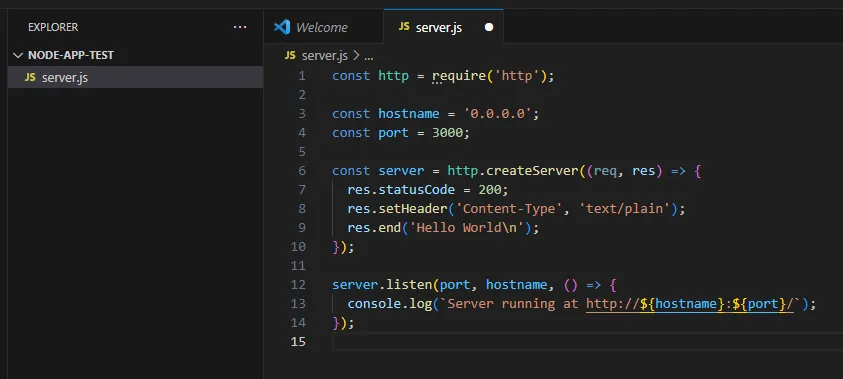
Task: Click the unsaved dot on server.js tab
Action: tap(489, 27)
